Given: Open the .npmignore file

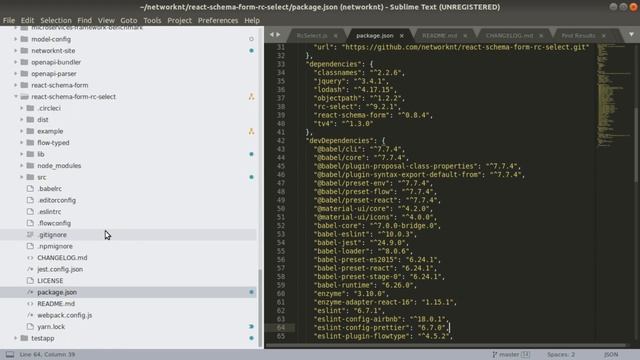Looking at the screenshot, I should 55,246.
